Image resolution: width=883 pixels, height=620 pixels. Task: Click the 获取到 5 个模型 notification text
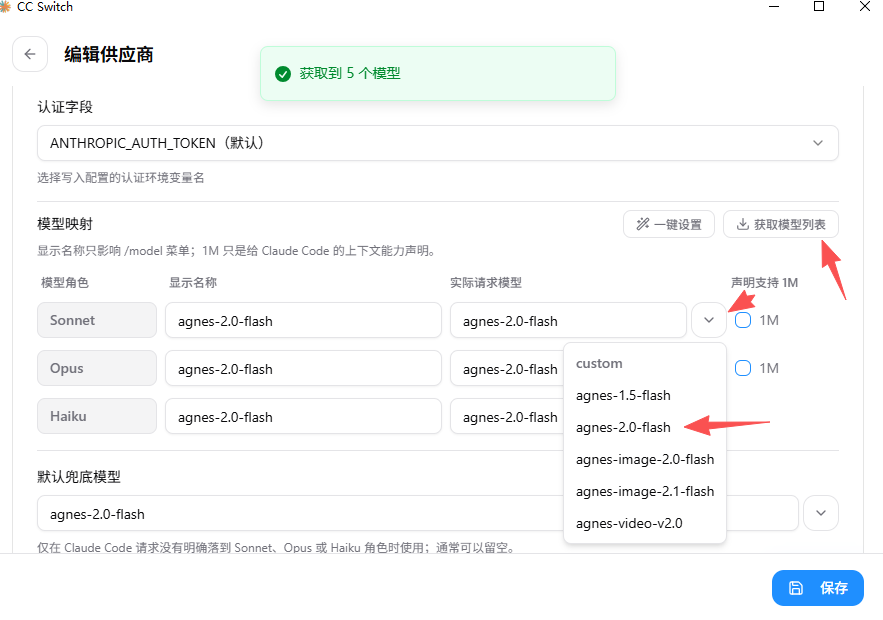(x=350, y=73)
